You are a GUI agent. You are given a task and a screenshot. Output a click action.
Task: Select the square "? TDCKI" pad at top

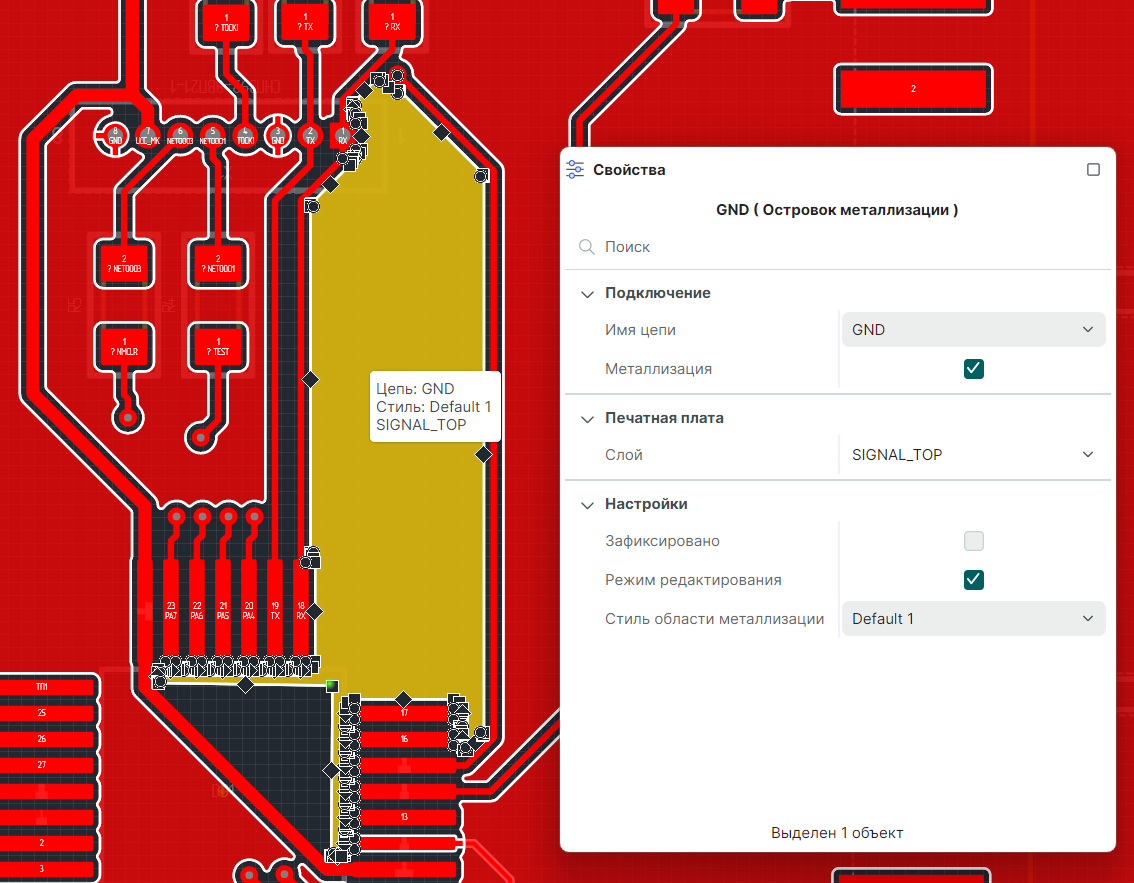(228, 24)
